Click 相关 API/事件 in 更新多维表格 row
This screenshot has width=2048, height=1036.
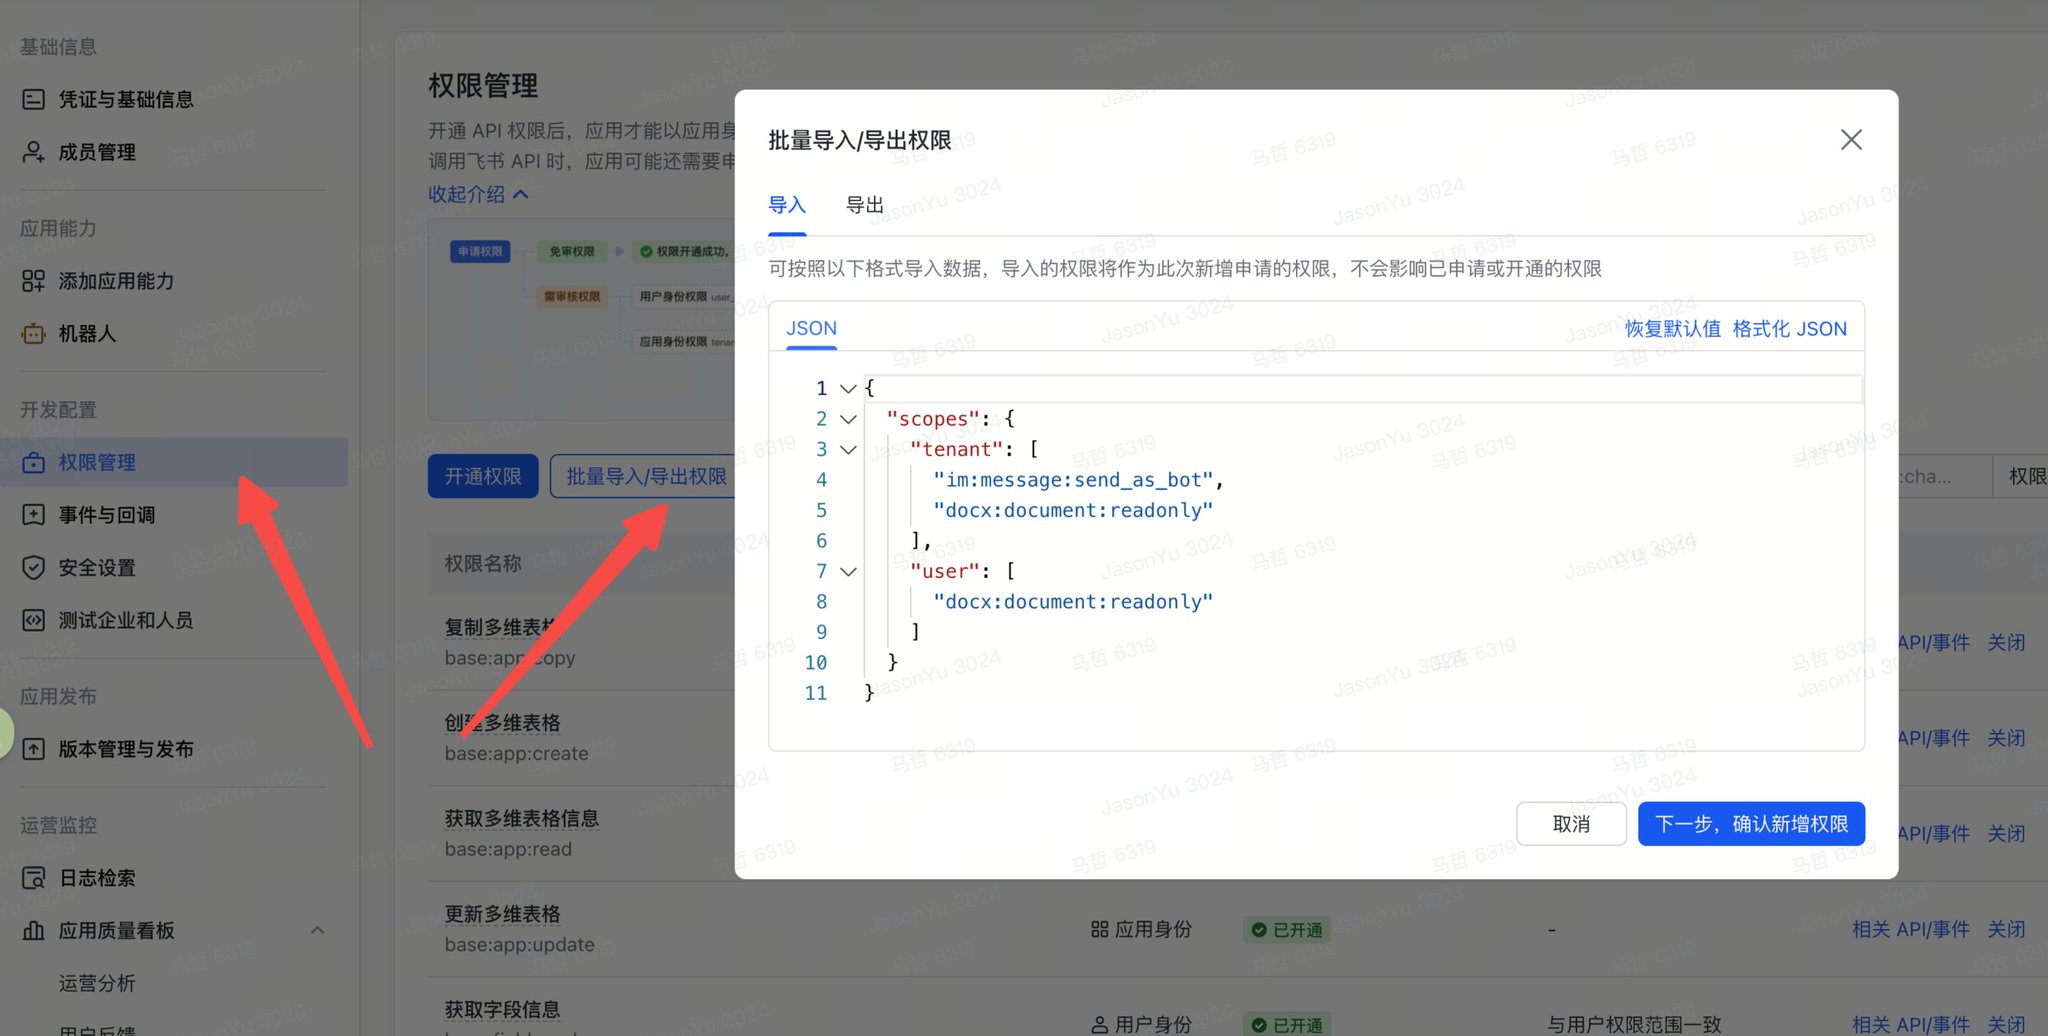click(x=1911, y=929)
